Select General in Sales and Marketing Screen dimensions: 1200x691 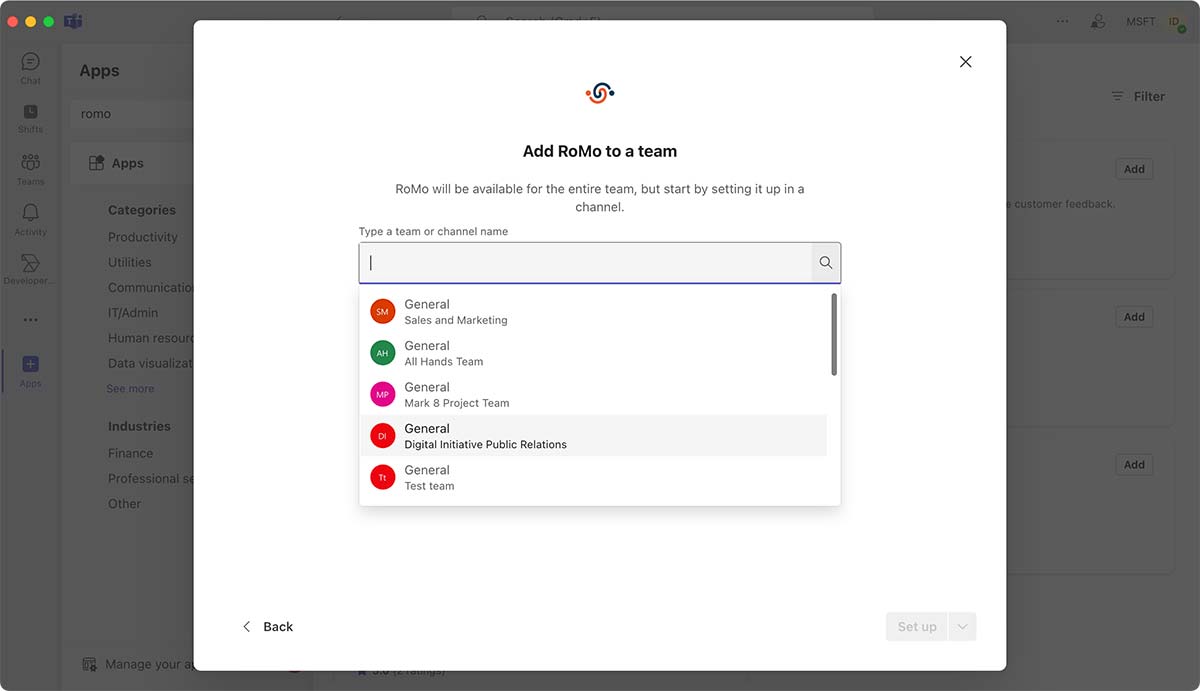click(x=593, y=312)
